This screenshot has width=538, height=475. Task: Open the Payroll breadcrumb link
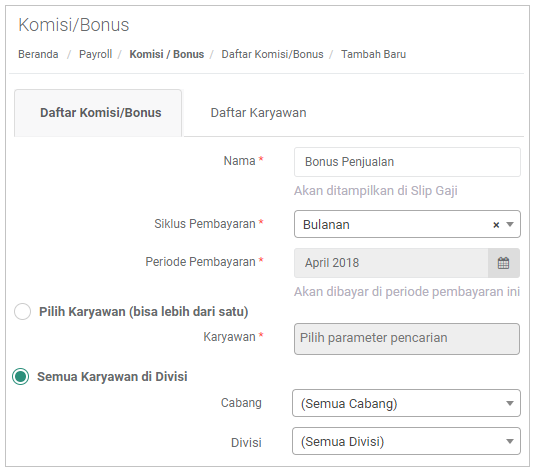click(95, 54)
